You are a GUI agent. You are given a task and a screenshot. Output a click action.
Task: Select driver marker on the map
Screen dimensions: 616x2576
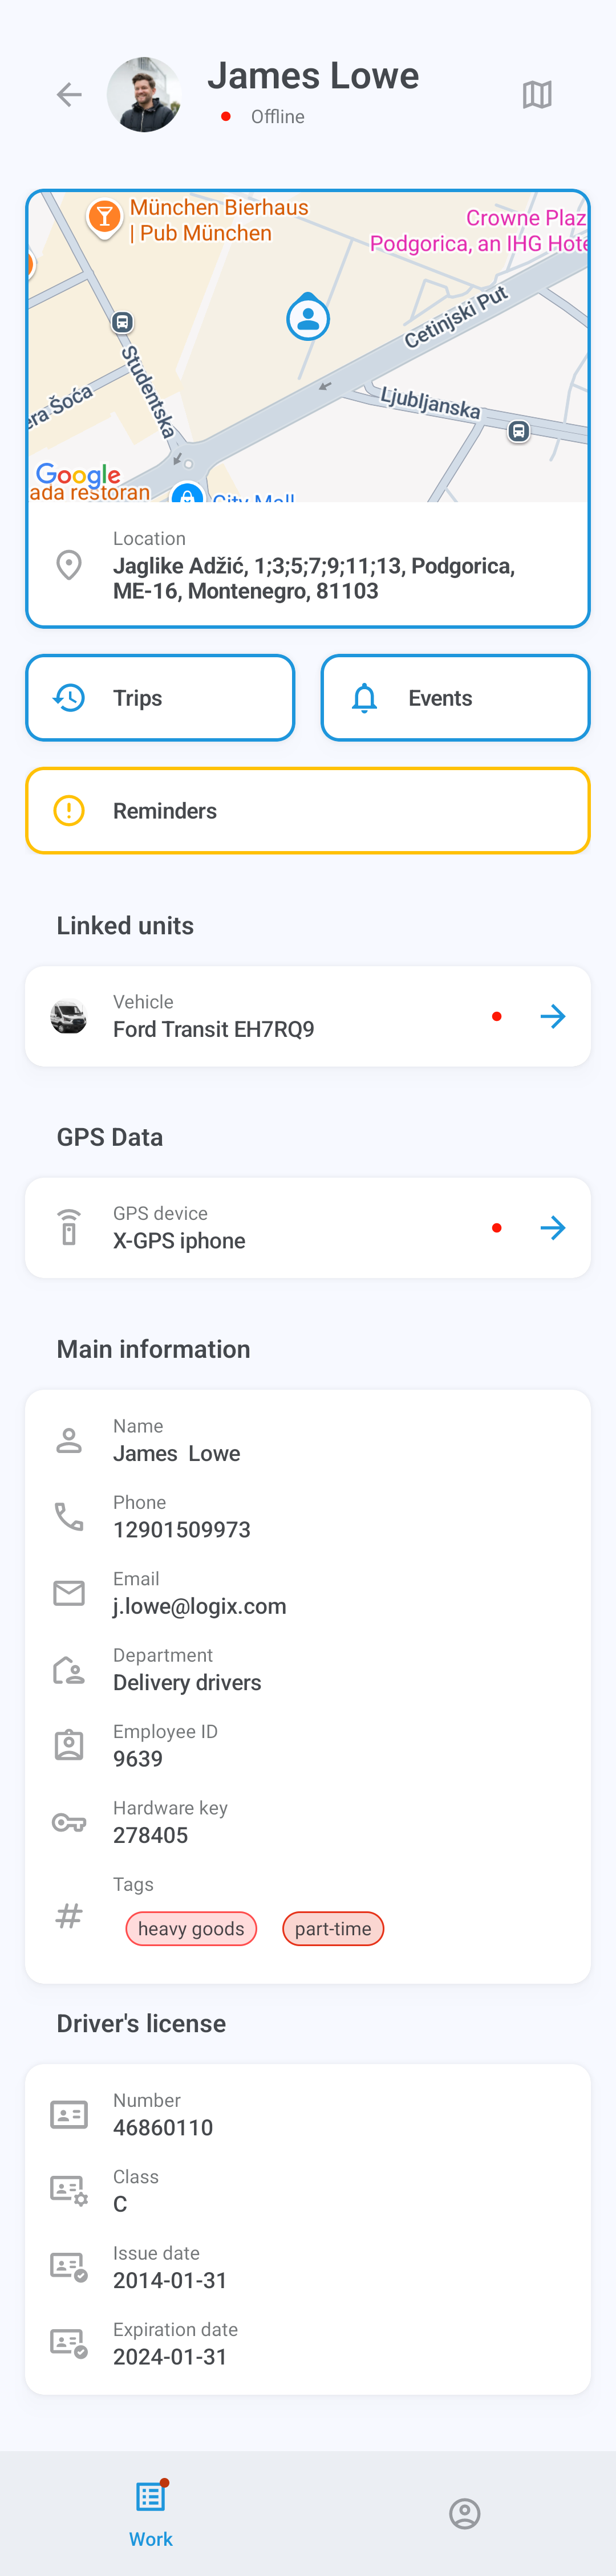click(308, 317)
